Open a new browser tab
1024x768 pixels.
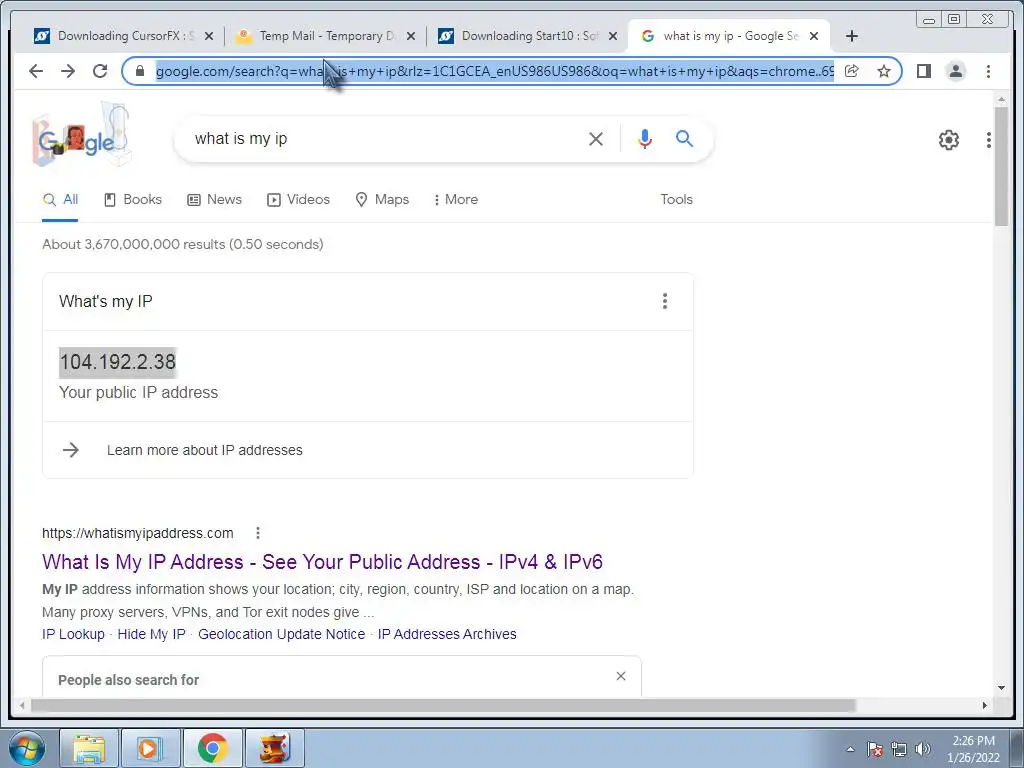coord(852,36)
